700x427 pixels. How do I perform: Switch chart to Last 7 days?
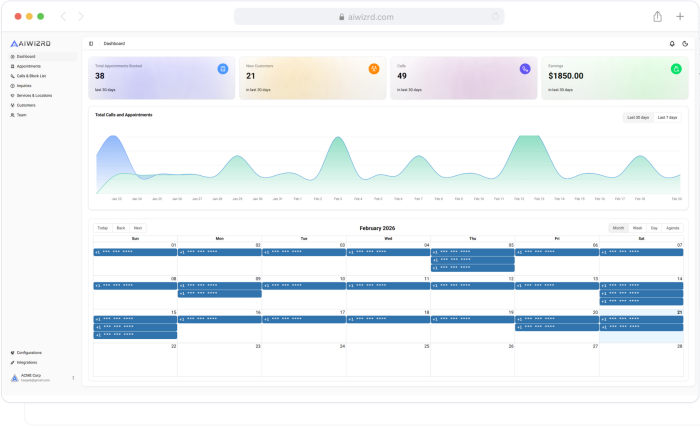668,117
